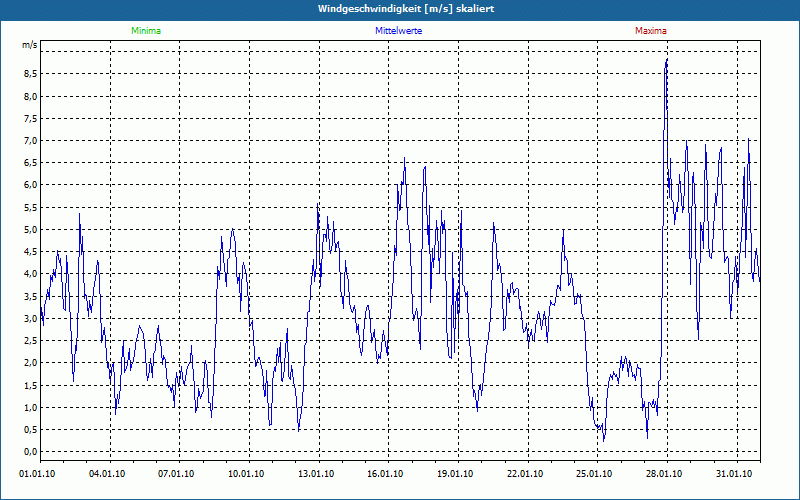Click the 16.01.10 date label
The image size is (800, 500).
pyautogui.click(x=385, y=474)
